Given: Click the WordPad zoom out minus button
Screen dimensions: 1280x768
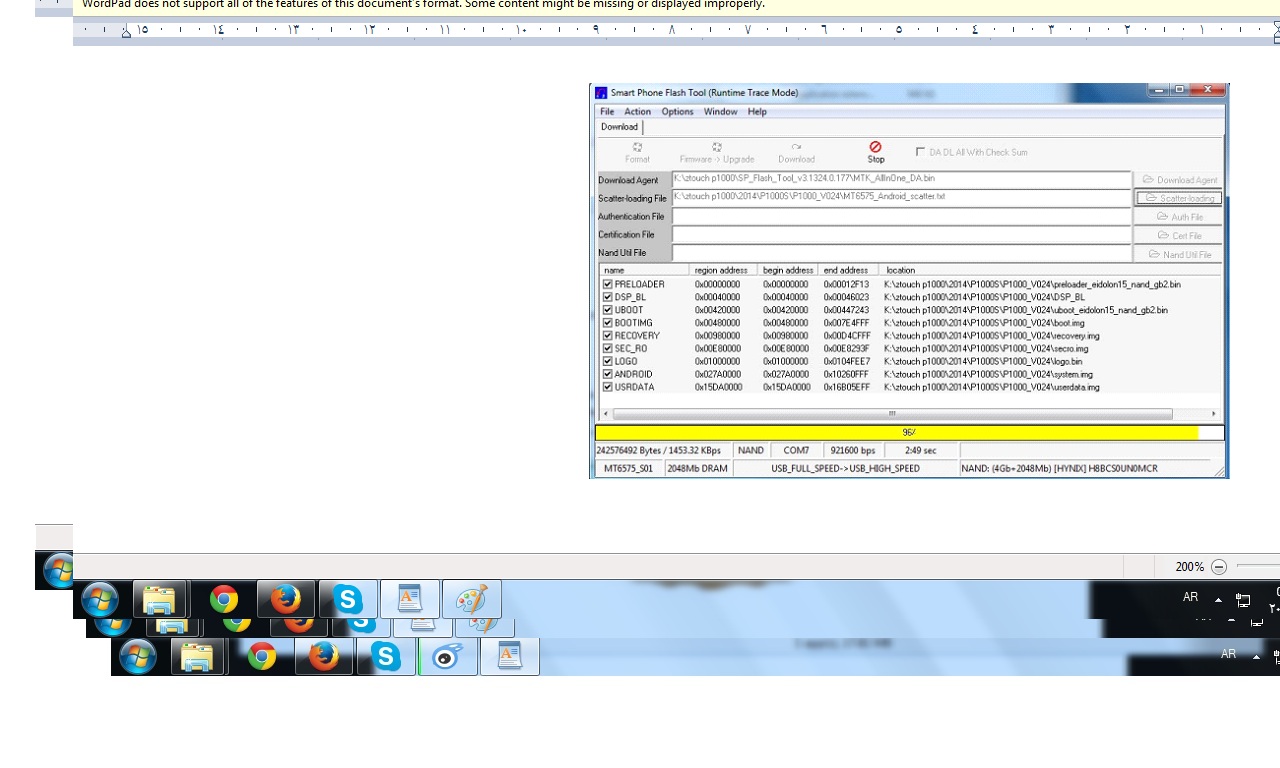Looking at the screenshot, I should coord(1219,567).
